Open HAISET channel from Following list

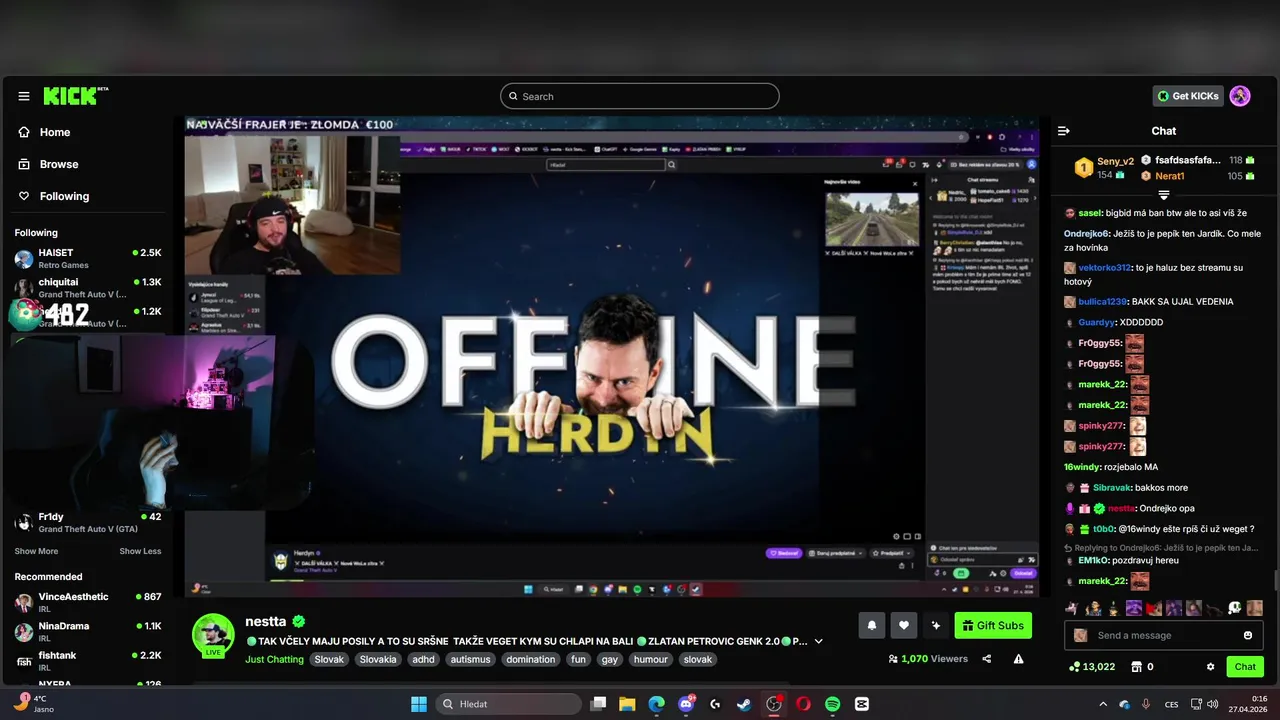[88, 258]
